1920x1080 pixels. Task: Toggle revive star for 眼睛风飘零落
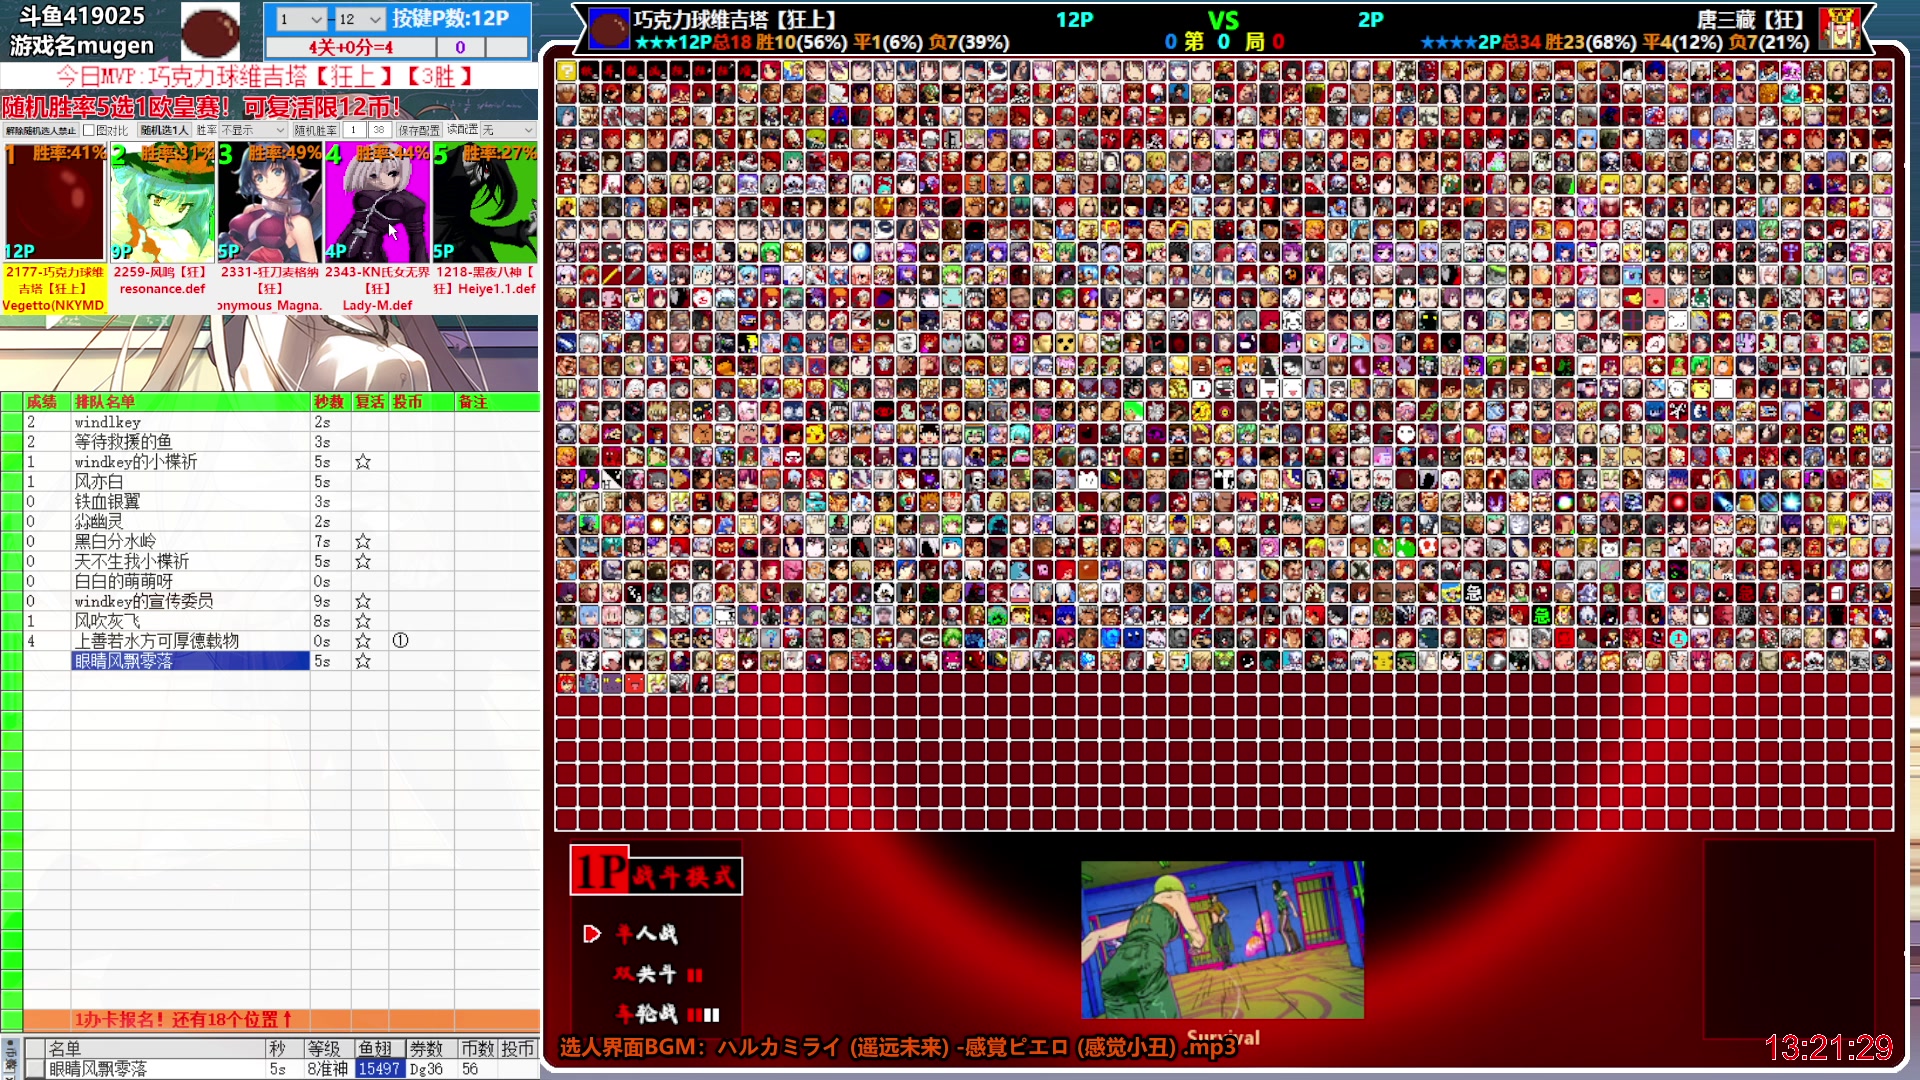click(x=363, y=661)
